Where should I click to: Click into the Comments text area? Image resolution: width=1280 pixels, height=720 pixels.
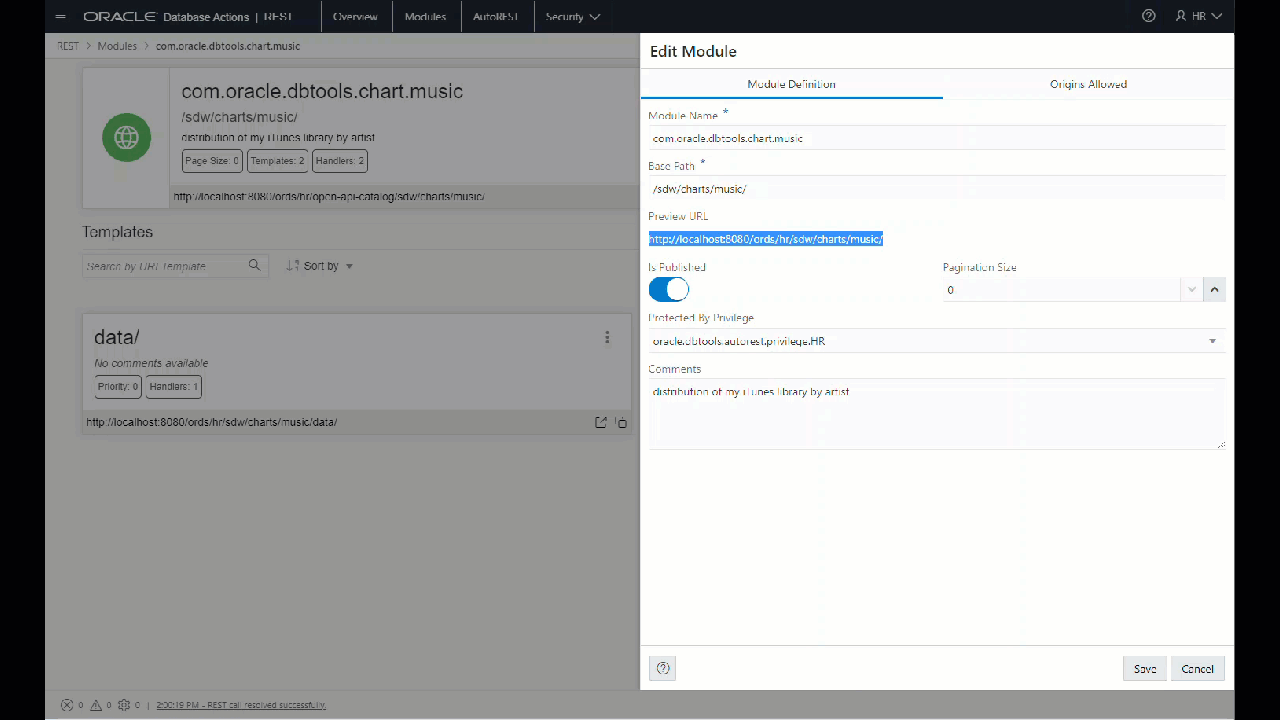[937, 414]
